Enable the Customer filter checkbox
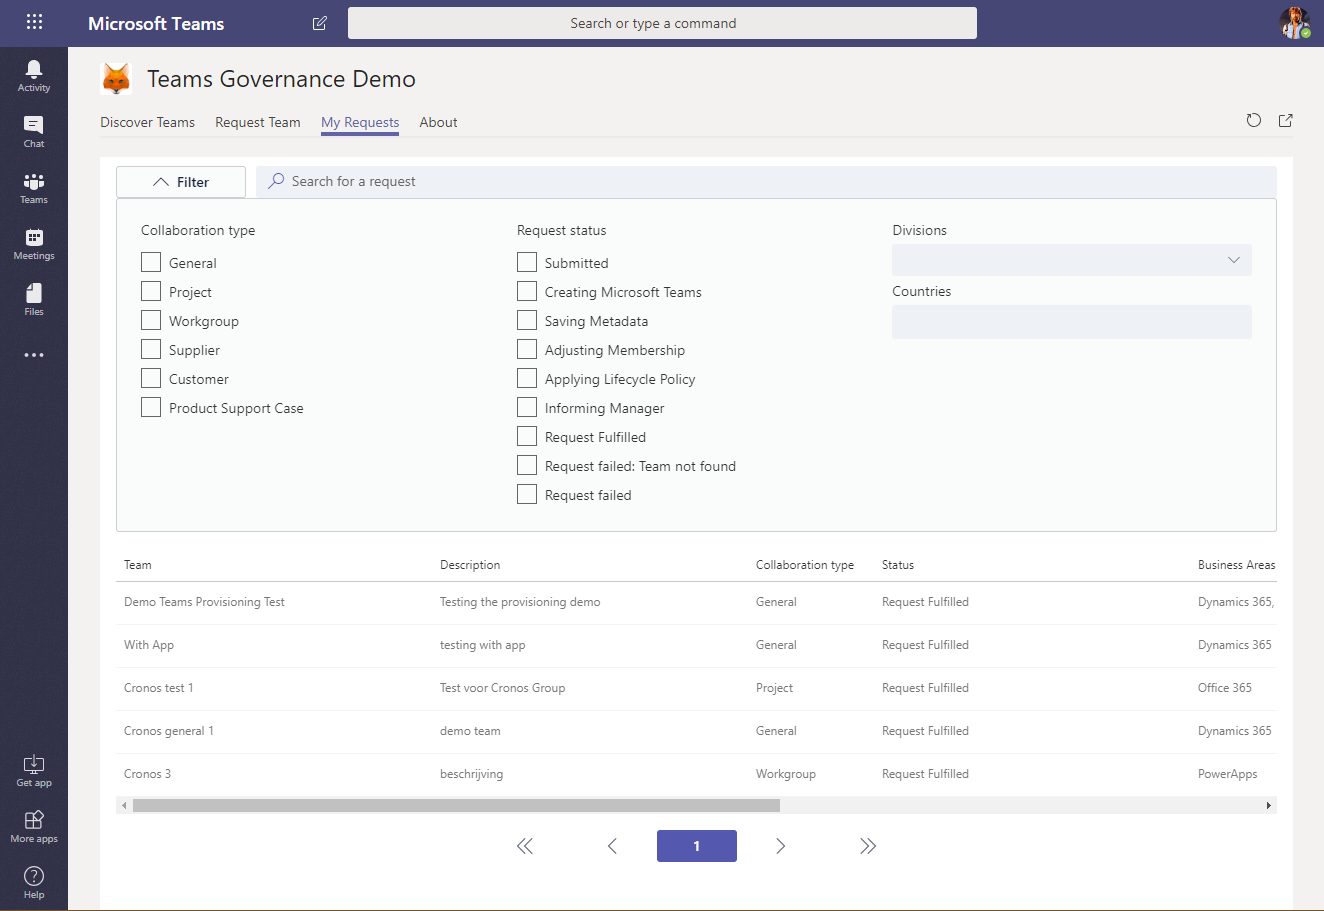Image resolution: width=1324 pixels, height=911 pixels. click(x=151, y=378)
